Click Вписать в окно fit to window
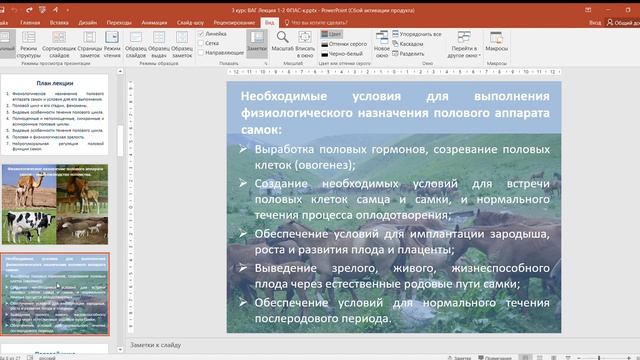Image resolution: width=640 pixels, height=360 pixels. coord(305,43)
